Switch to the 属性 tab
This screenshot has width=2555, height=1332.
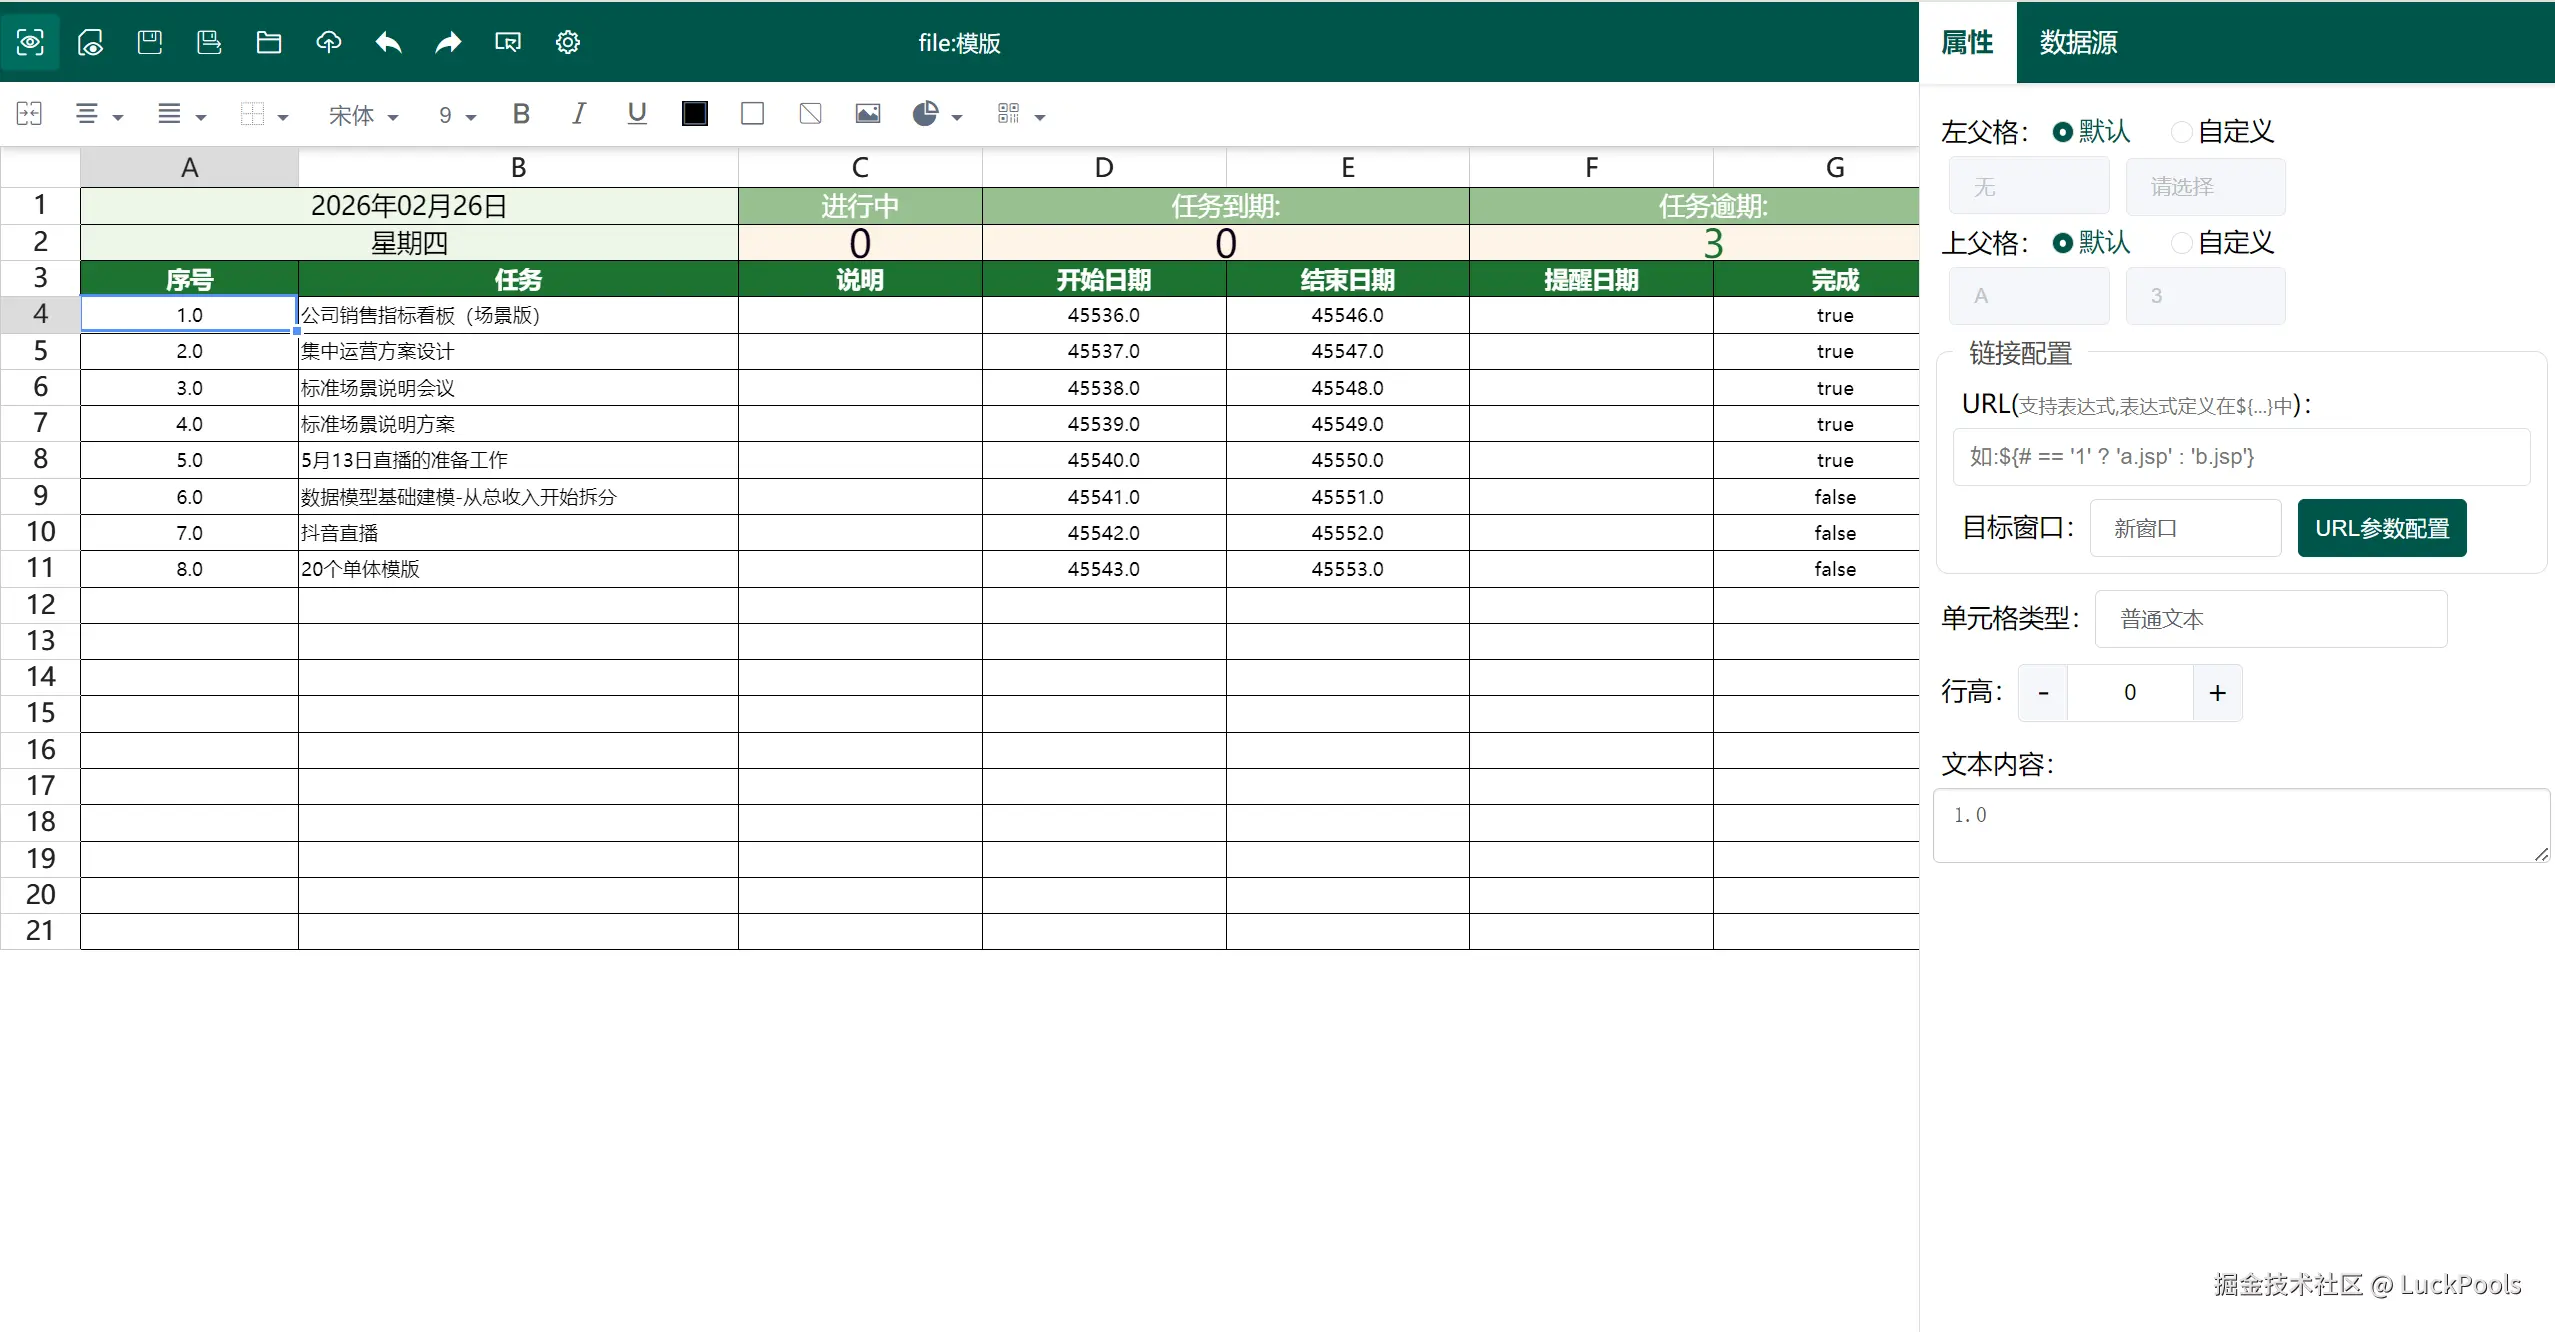click(x=1966, y=42)
